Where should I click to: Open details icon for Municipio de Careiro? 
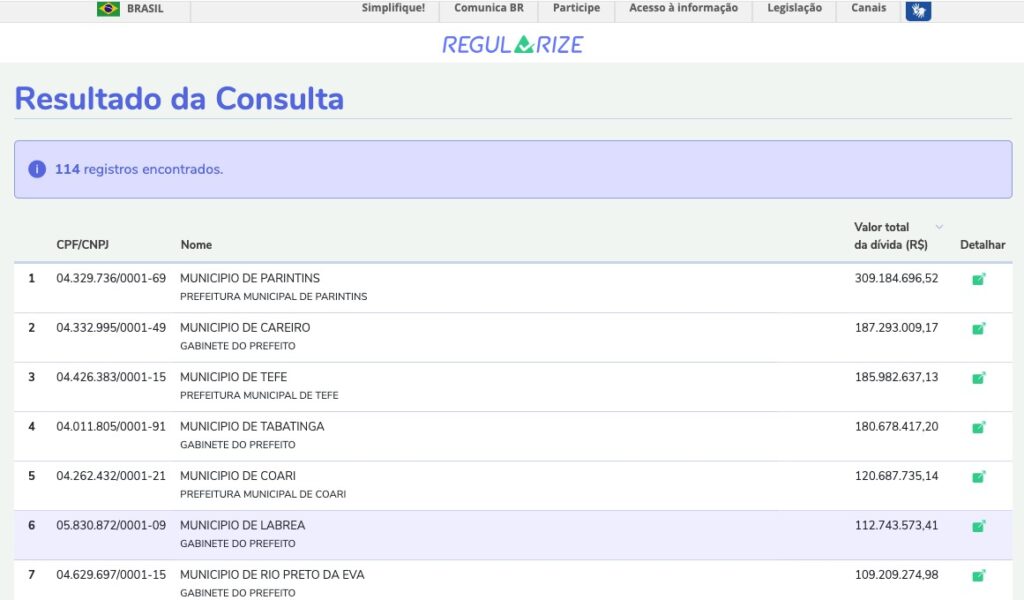(x=978, y=328)
